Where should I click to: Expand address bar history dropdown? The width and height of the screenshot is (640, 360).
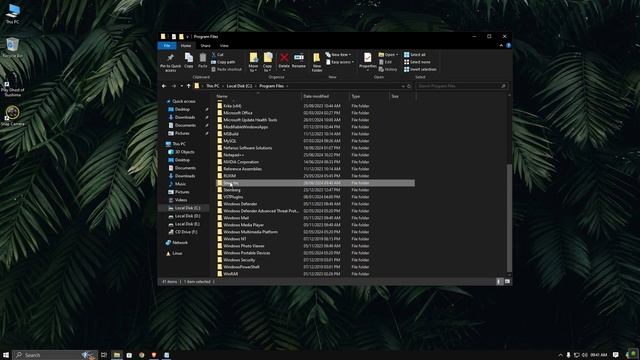pos(403,86)
